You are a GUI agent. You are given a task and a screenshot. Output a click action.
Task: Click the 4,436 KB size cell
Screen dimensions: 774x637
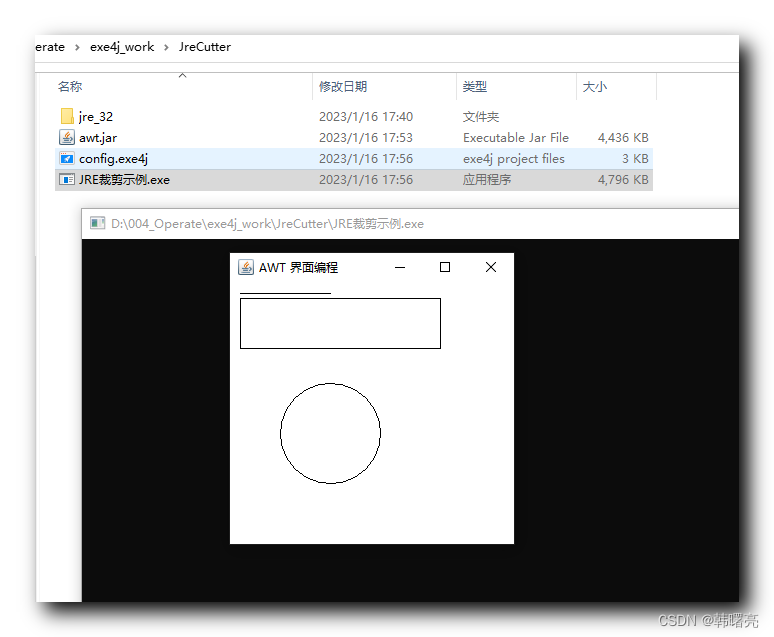pyautogui.click(x=623, y=138)
